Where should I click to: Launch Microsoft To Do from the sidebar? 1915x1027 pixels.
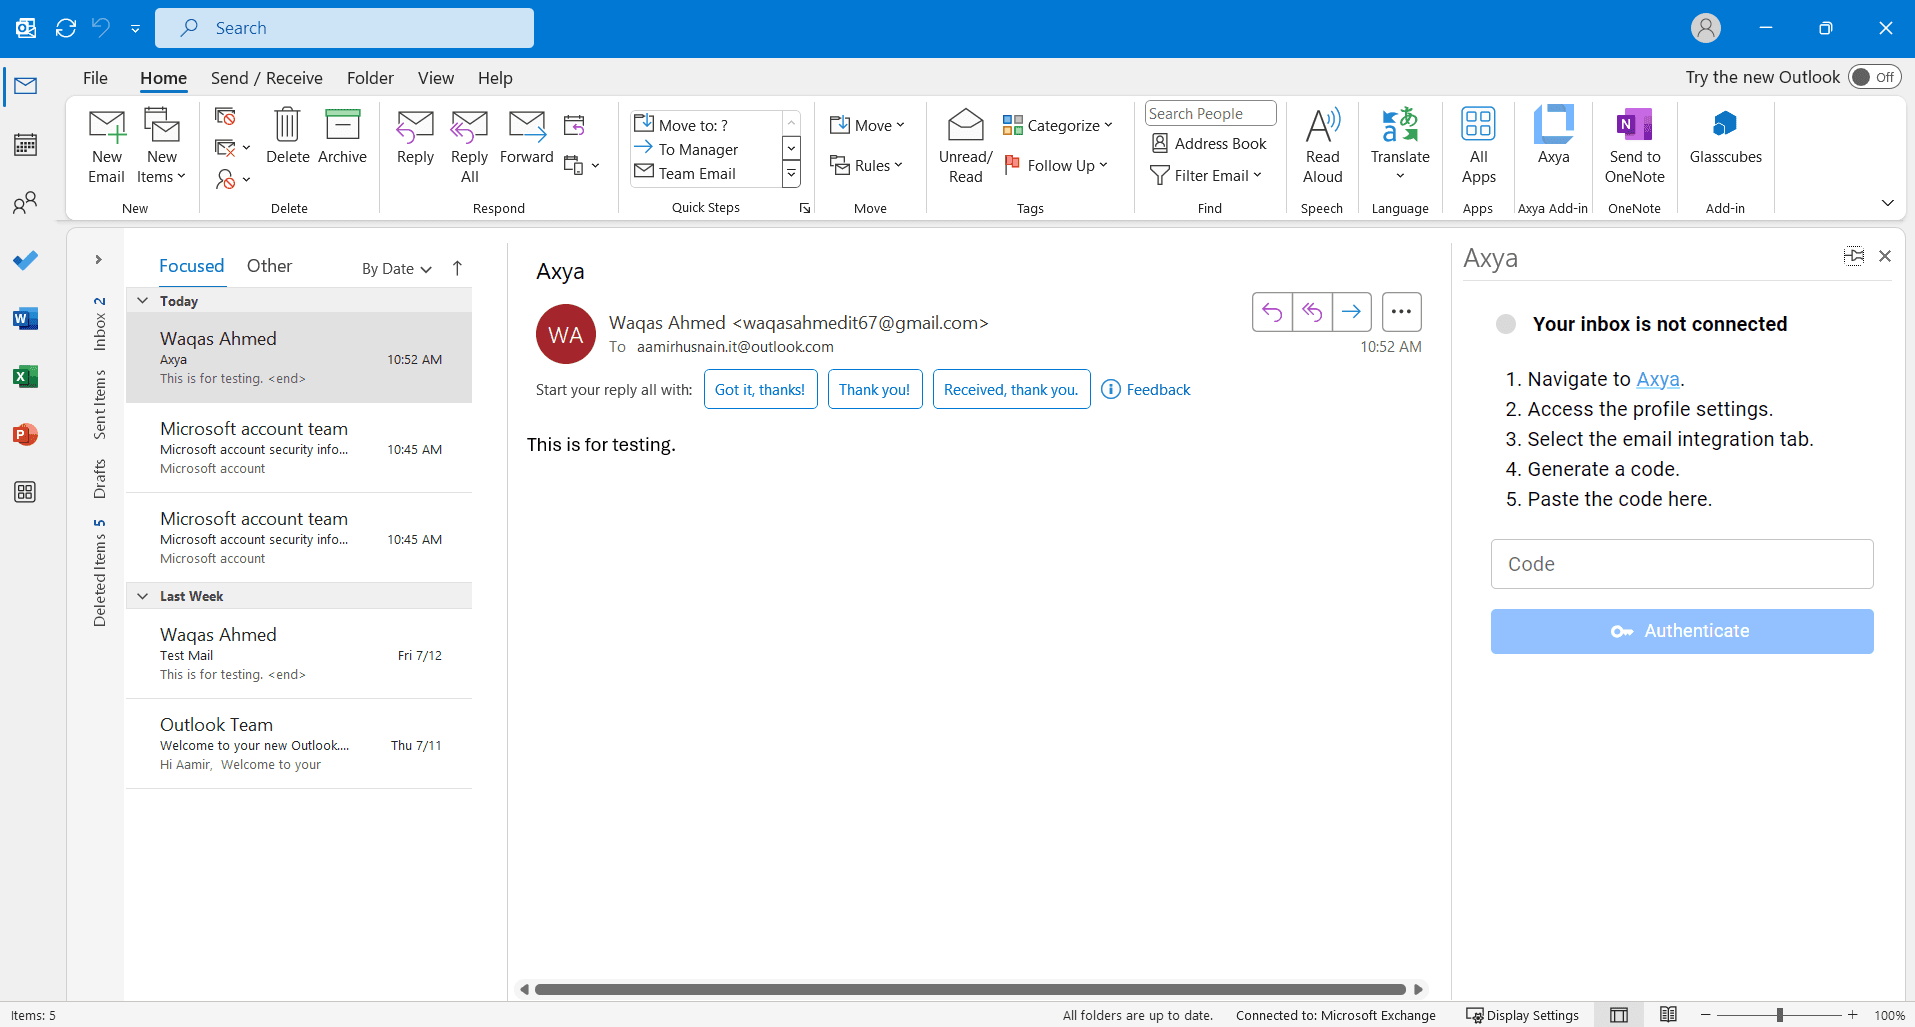25,260
